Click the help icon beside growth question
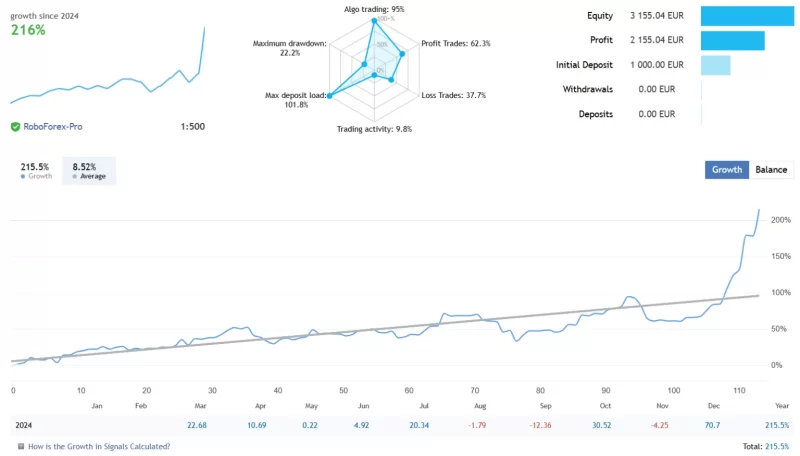Image resolution: width=800 pixels, height=456 pixels. pos(20,446)
